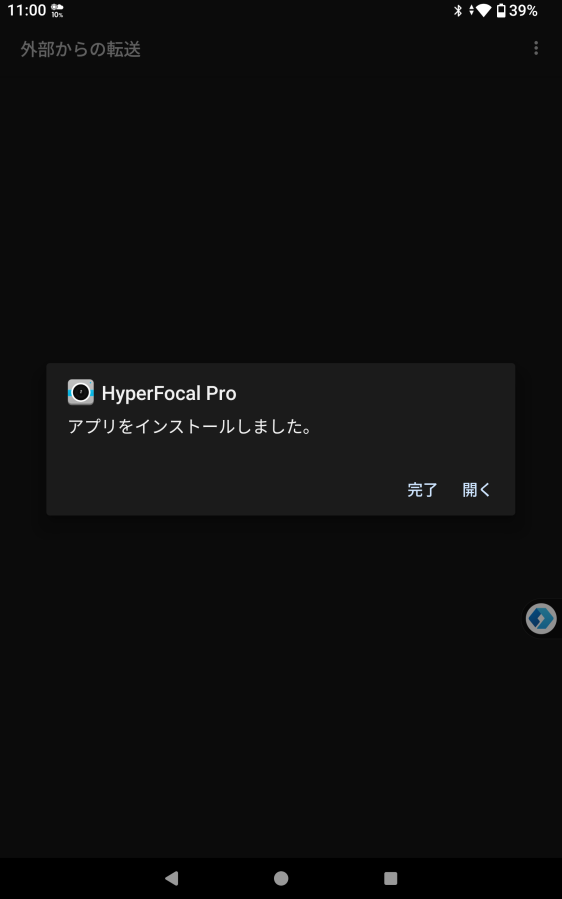This screenshot has height=899, width=562.
Task: Tap the 39% battery percentage text
Action: [x=523, y=10]
